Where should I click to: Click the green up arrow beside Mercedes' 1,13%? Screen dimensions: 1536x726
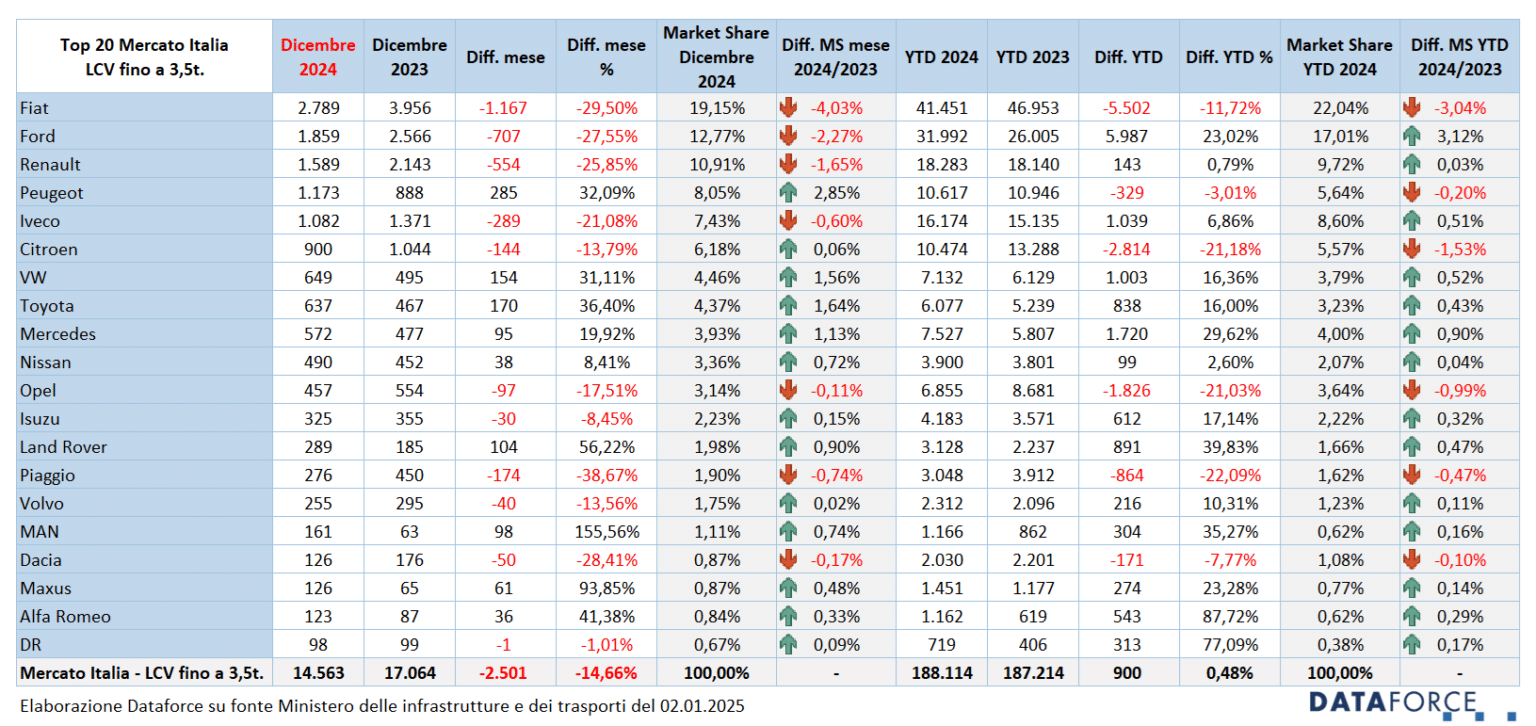(x=788, y=334)
